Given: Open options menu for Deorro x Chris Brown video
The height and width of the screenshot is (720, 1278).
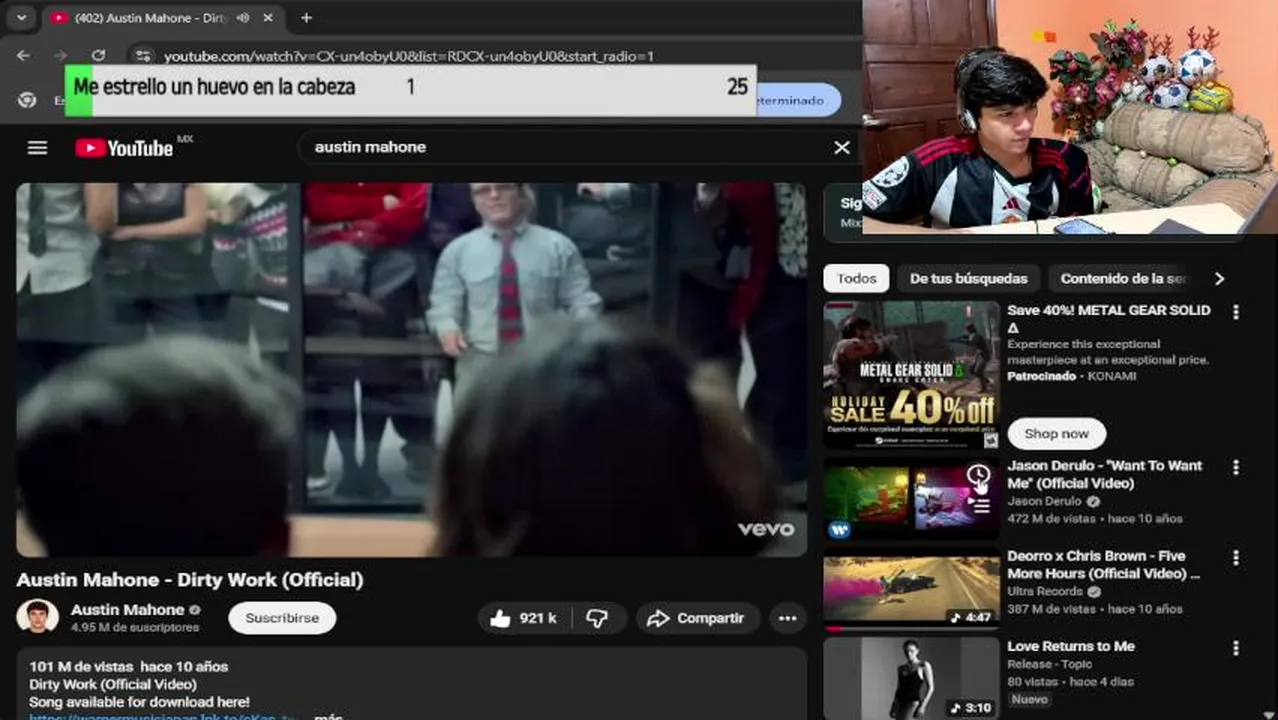Looking at the screenshot, I should tap(1236, 558).
